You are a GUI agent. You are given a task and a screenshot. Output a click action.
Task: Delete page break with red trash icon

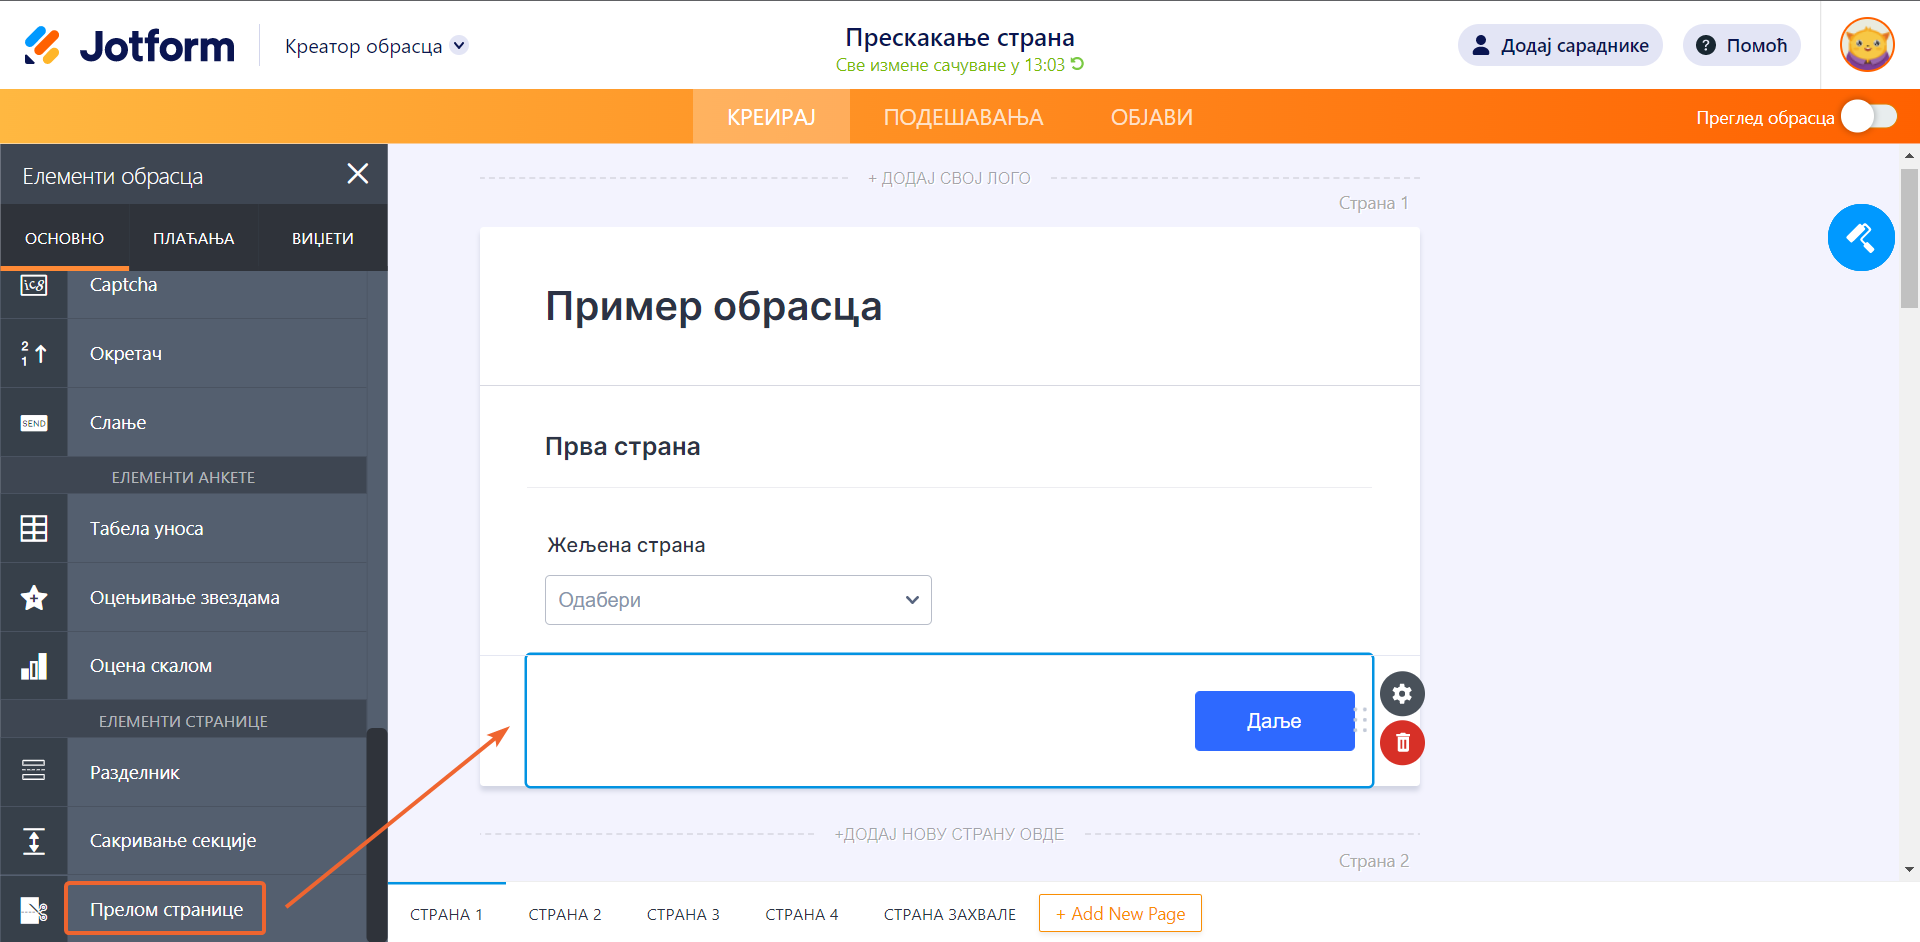coord(1402,742)
